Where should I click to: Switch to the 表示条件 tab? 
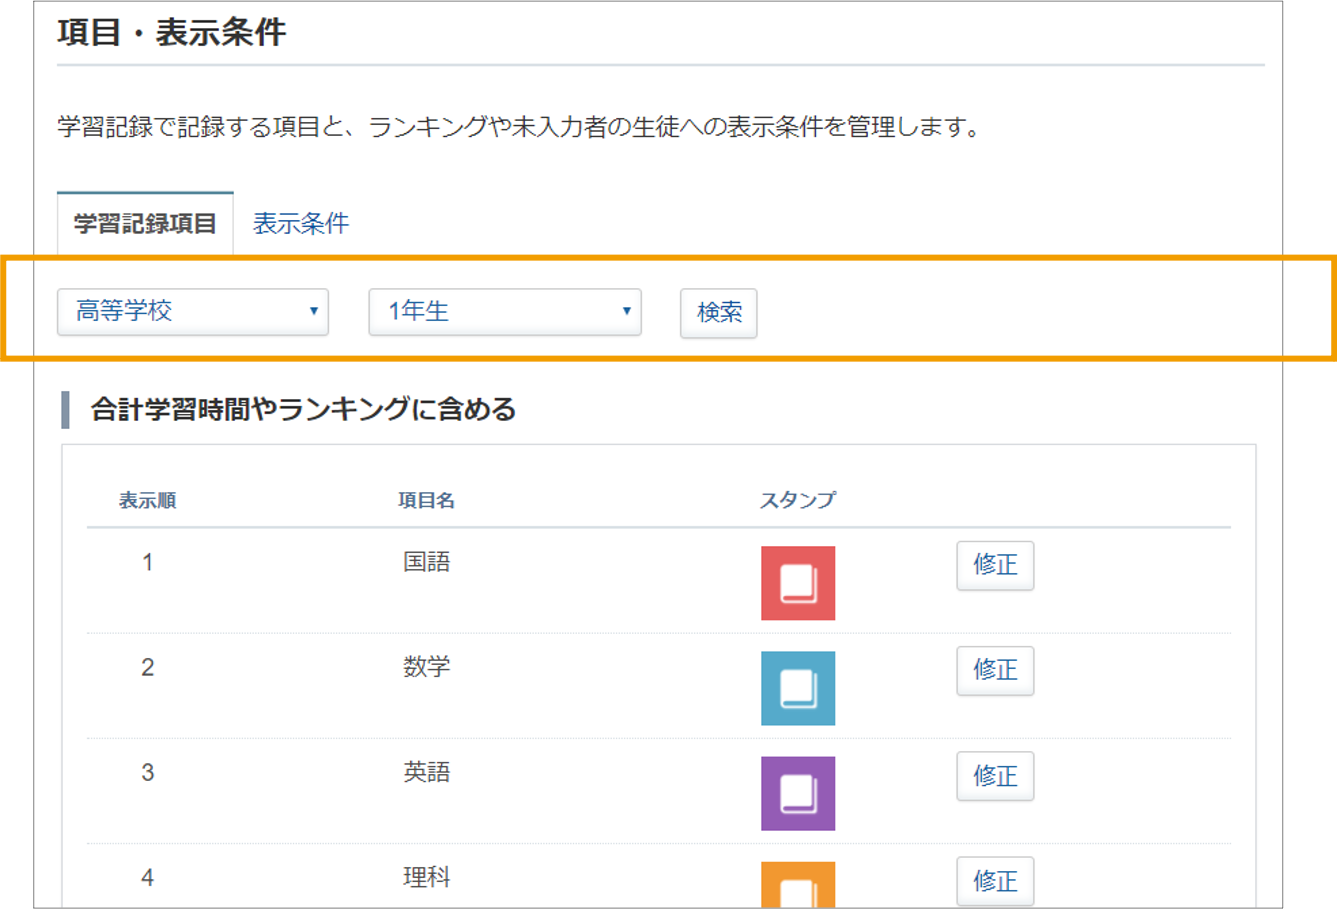coord(301,223)
